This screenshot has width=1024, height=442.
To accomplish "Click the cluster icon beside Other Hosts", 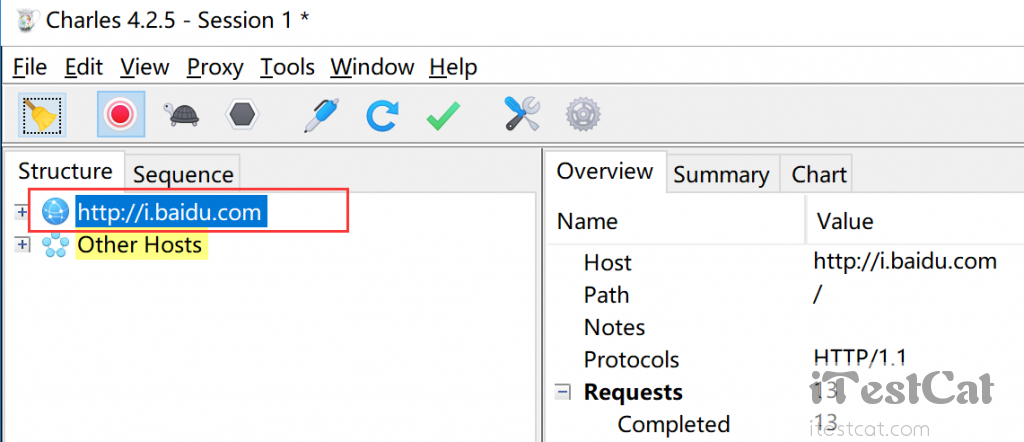I will pyautogui.click(x=56, y=245).
